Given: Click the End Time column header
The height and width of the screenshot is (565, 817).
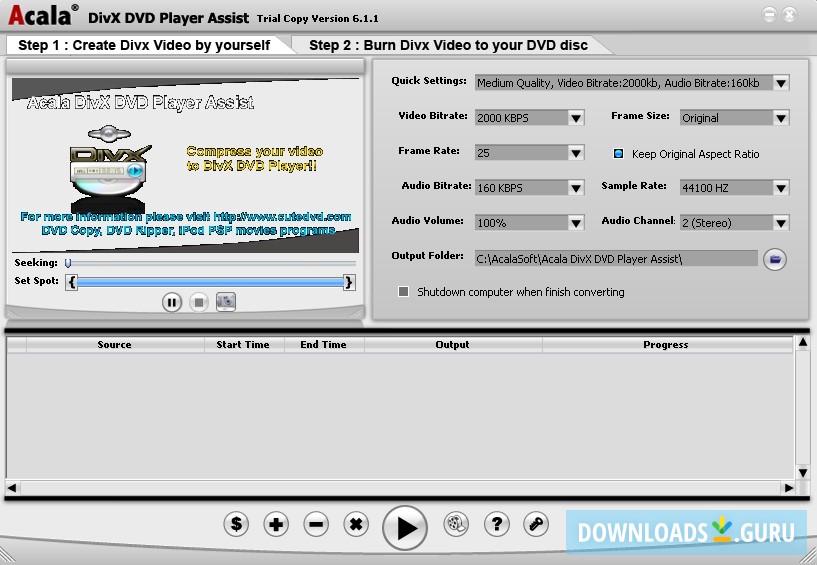Looking at the screenshot, I should pos(324,345).
